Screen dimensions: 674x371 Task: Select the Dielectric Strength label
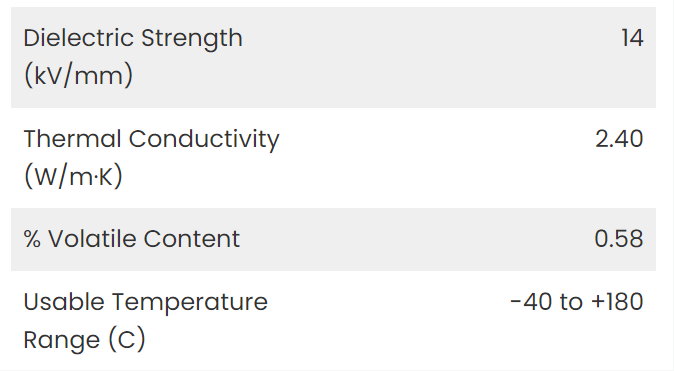(133, 39)
